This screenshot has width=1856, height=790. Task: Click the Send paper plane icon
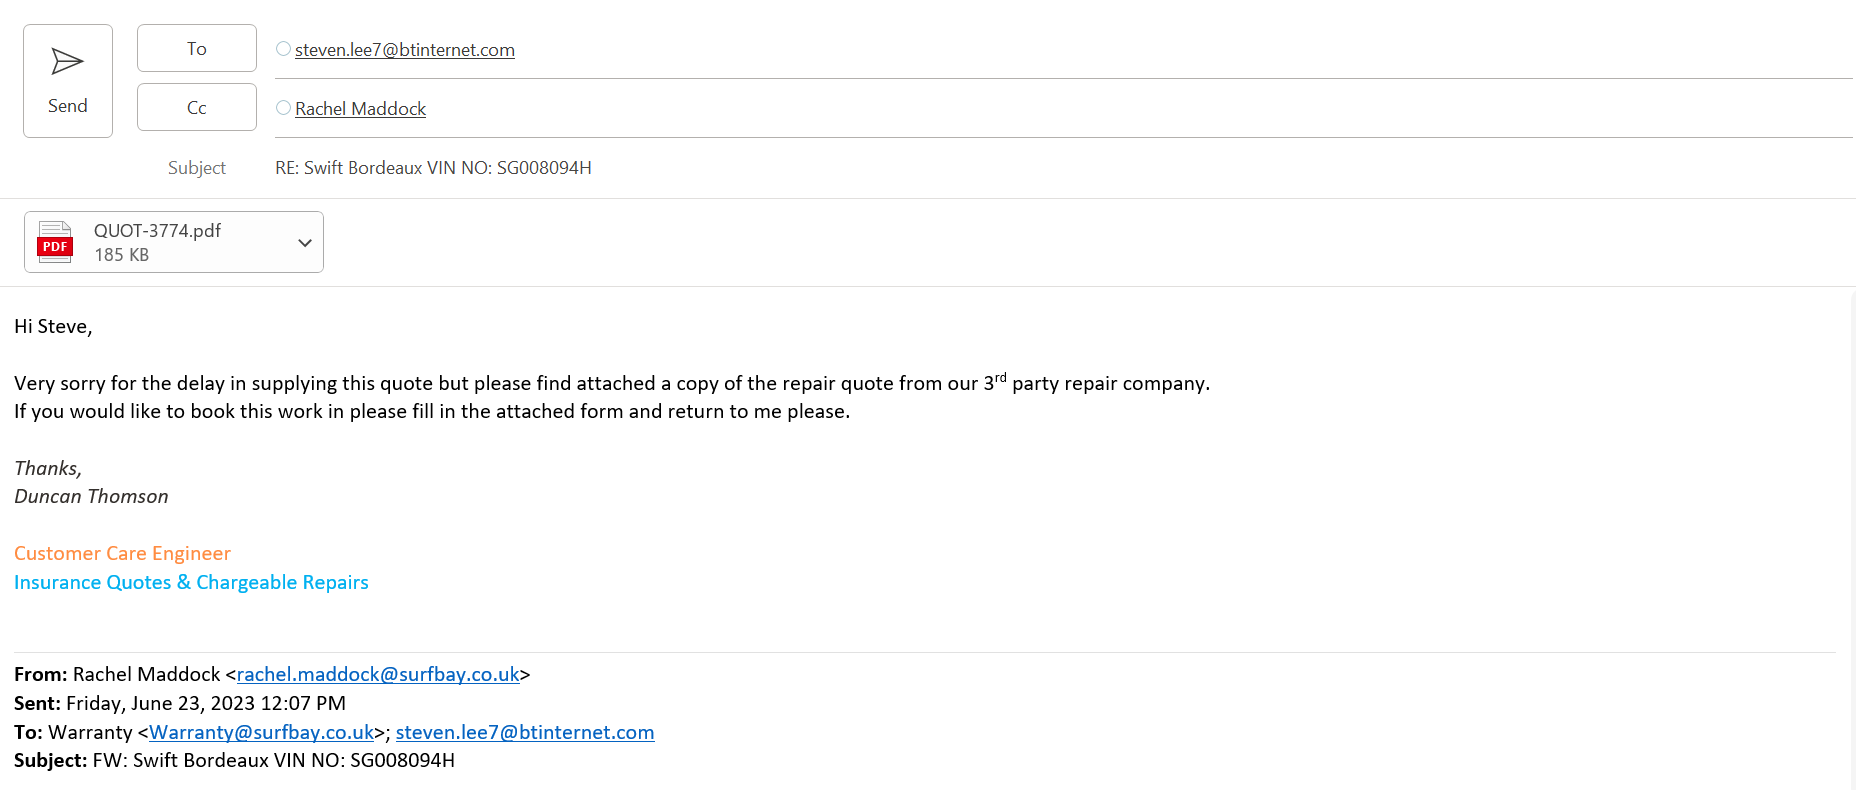click(x=67, y=62)
